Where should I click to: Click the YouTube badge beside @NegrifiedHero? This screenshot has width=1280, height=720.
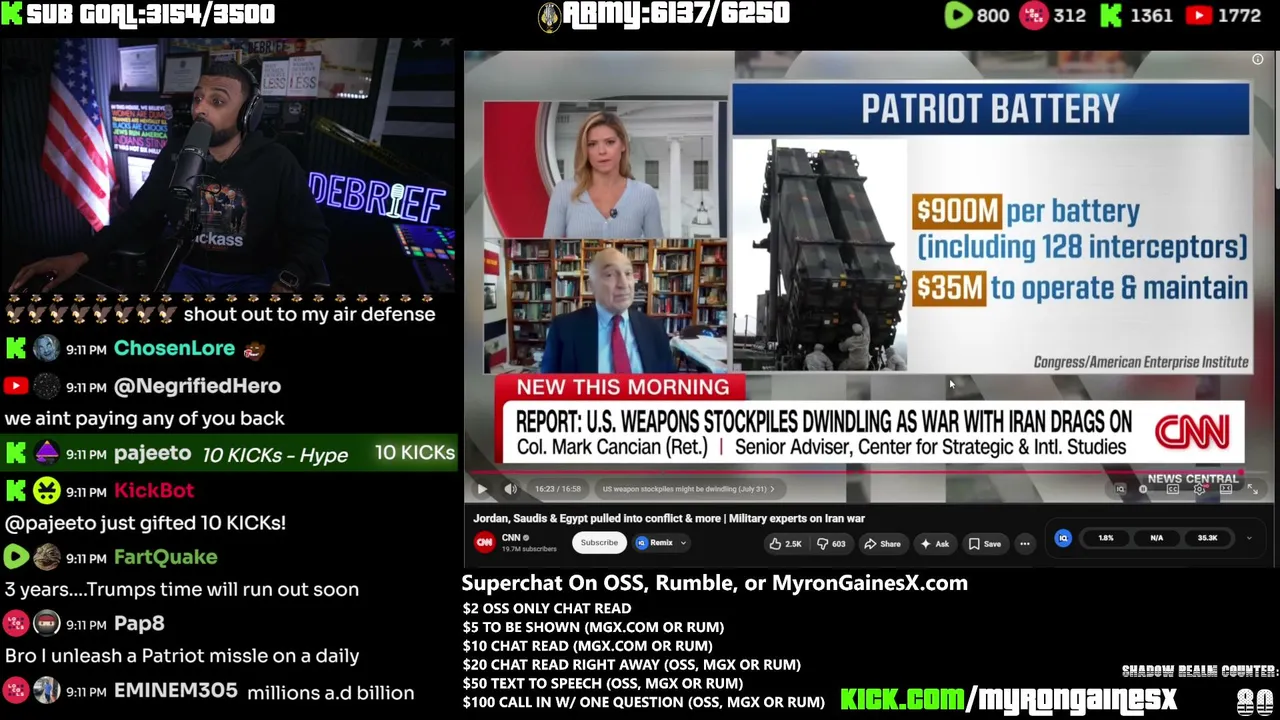tap(15, 386)
